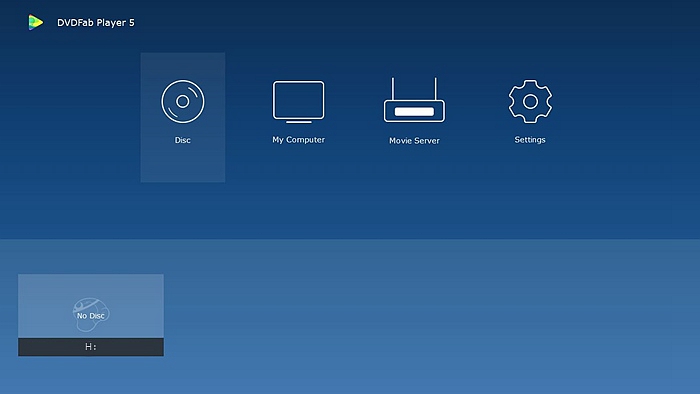Screen dimensions: 700x394
Task: Click the Movie Server label text
Action: [x=414, y=141]
